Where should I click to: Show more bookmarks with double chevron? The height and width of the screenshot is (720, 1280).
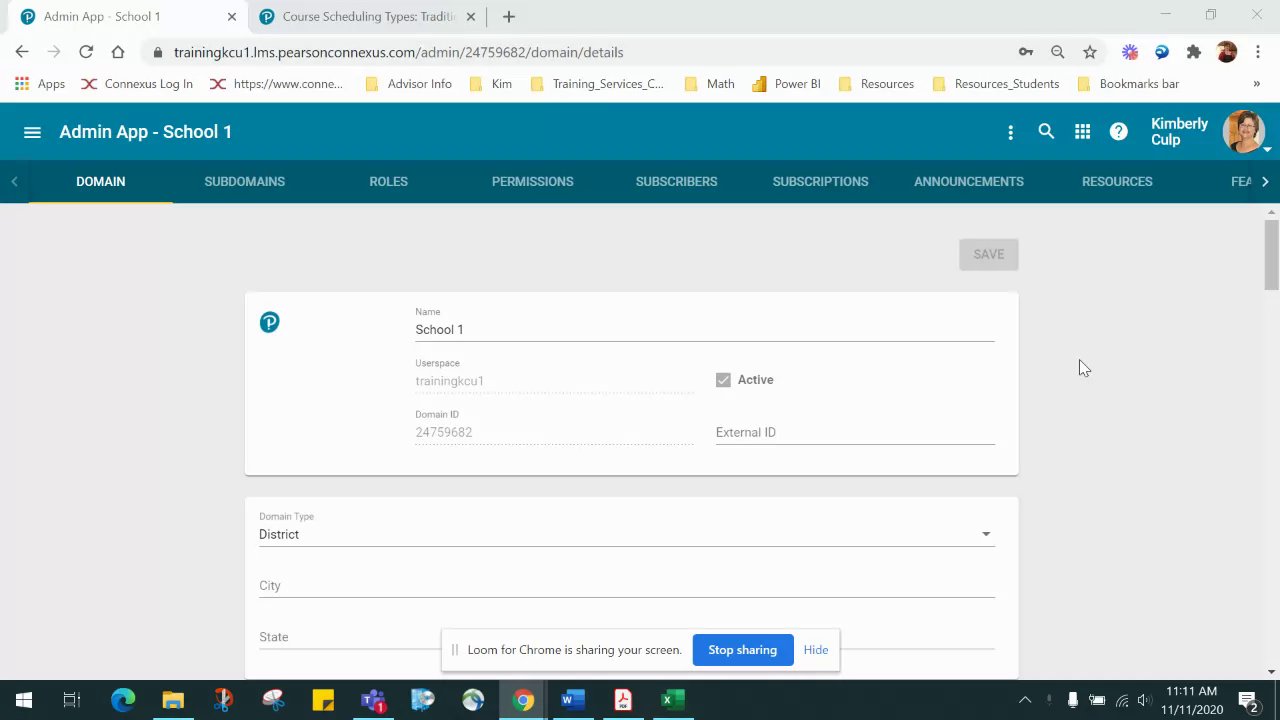(1256, 84)
